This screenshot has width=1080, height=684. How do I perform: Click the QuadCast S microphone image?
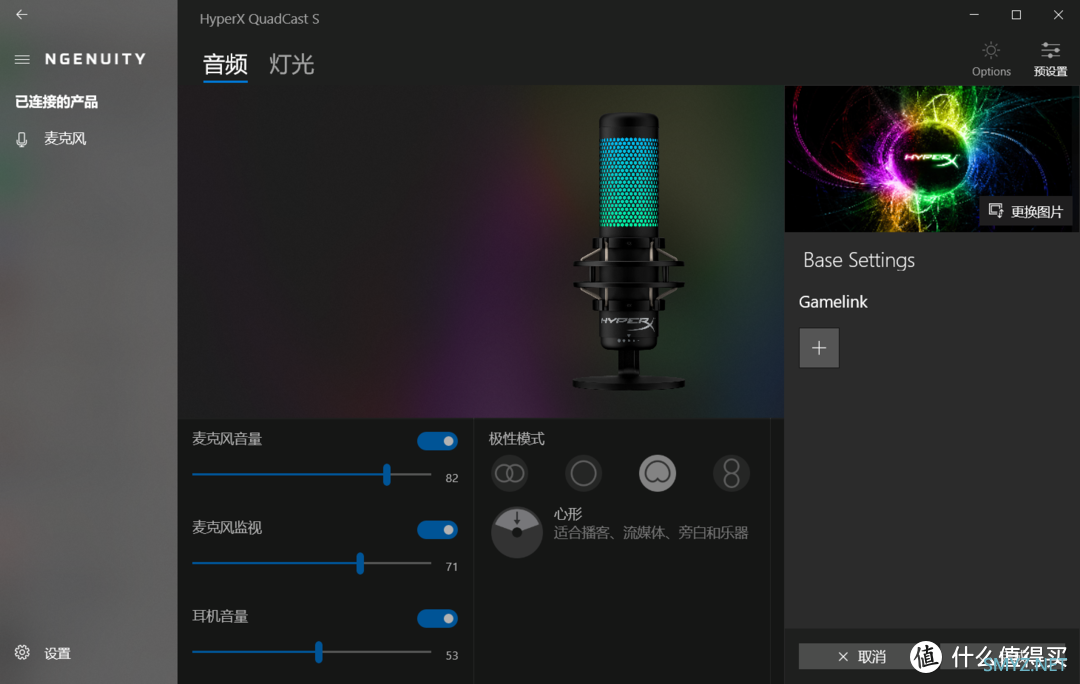(629, 251)
